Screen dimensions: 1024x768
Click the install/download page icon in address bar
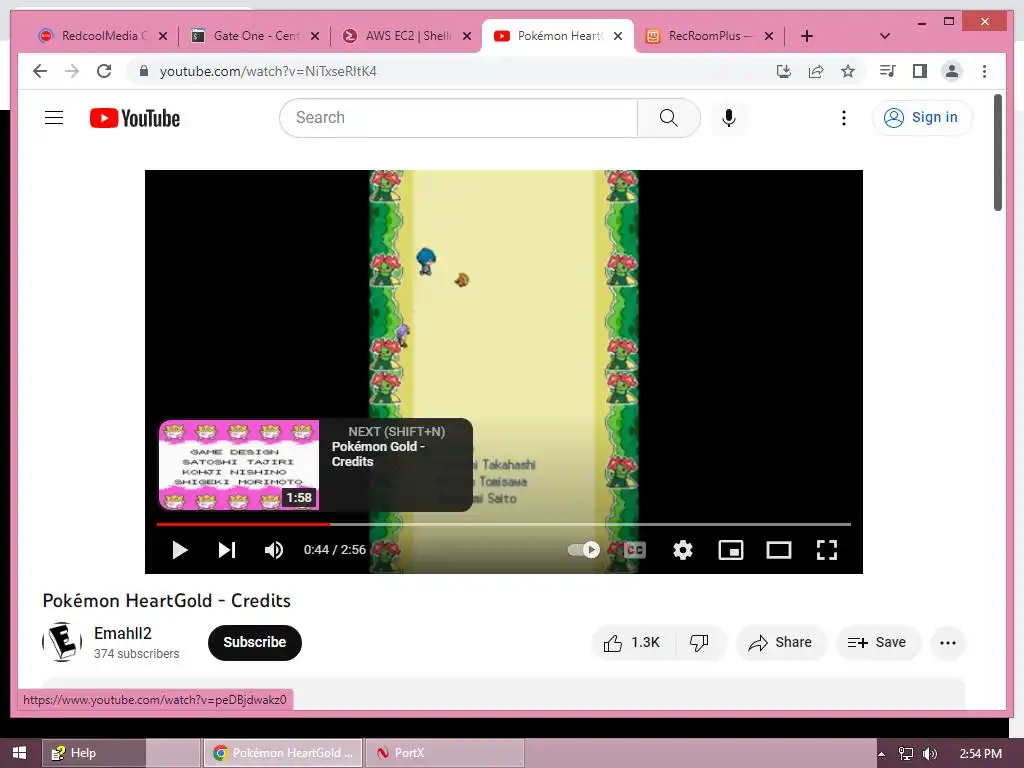click(x=784, y=71)
